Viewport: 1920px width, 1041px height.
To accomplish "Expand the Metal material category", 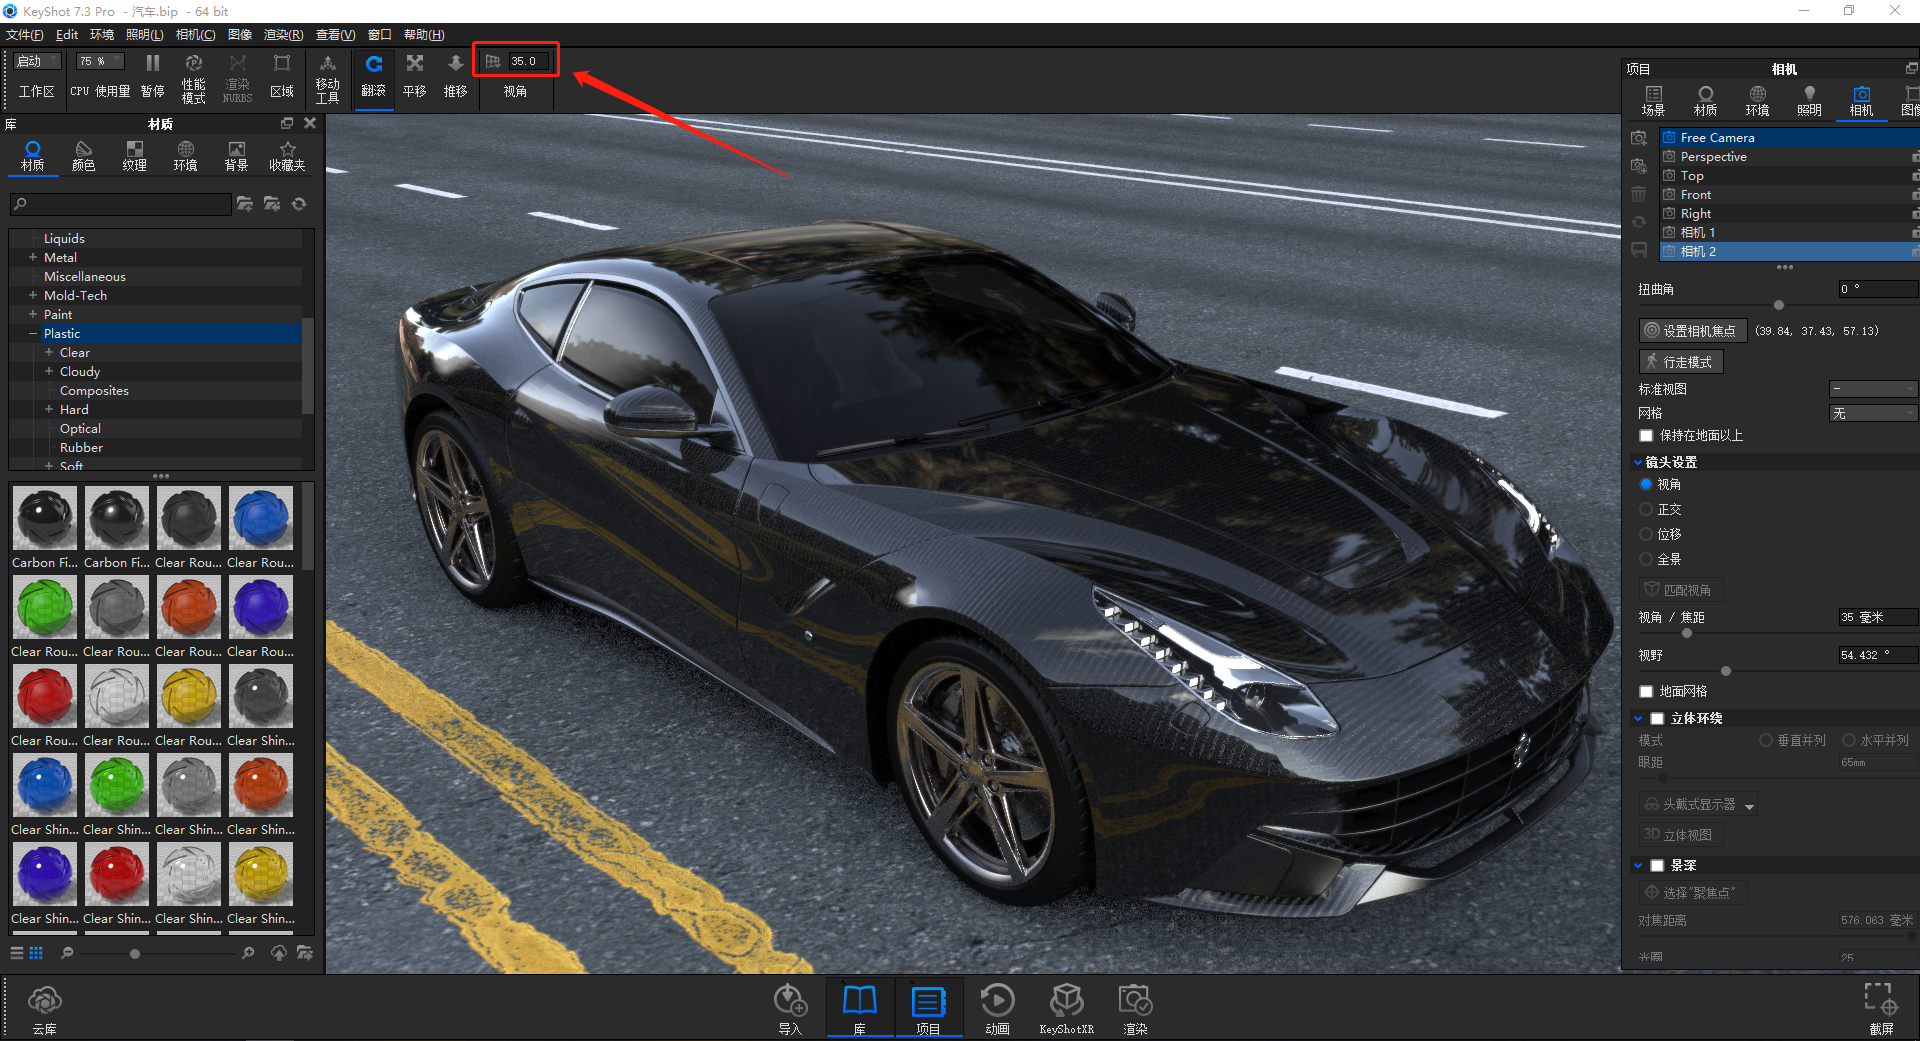I will tap(33, 257).
